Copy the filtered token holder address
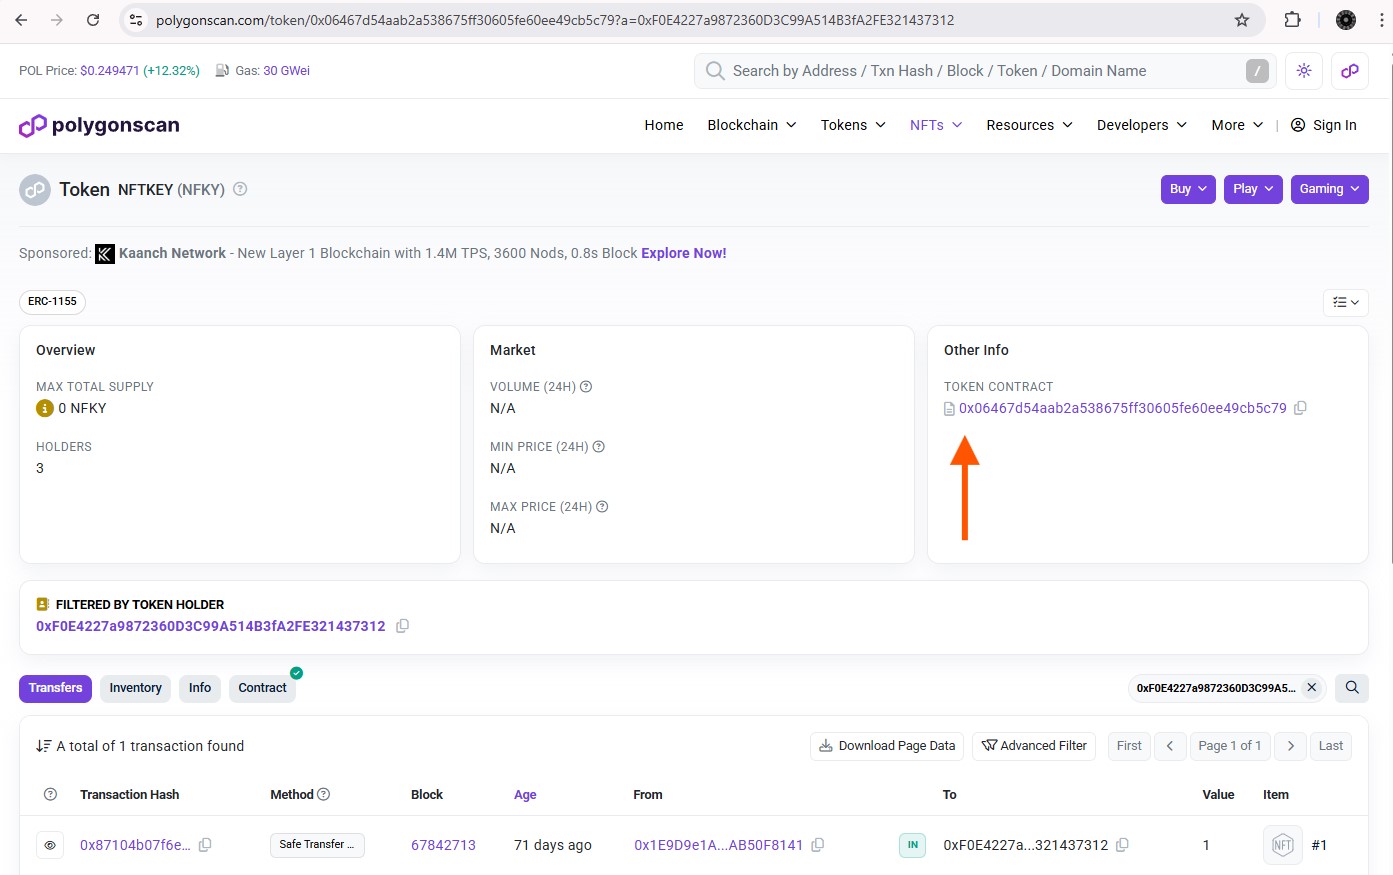 [x=402, y=626]
